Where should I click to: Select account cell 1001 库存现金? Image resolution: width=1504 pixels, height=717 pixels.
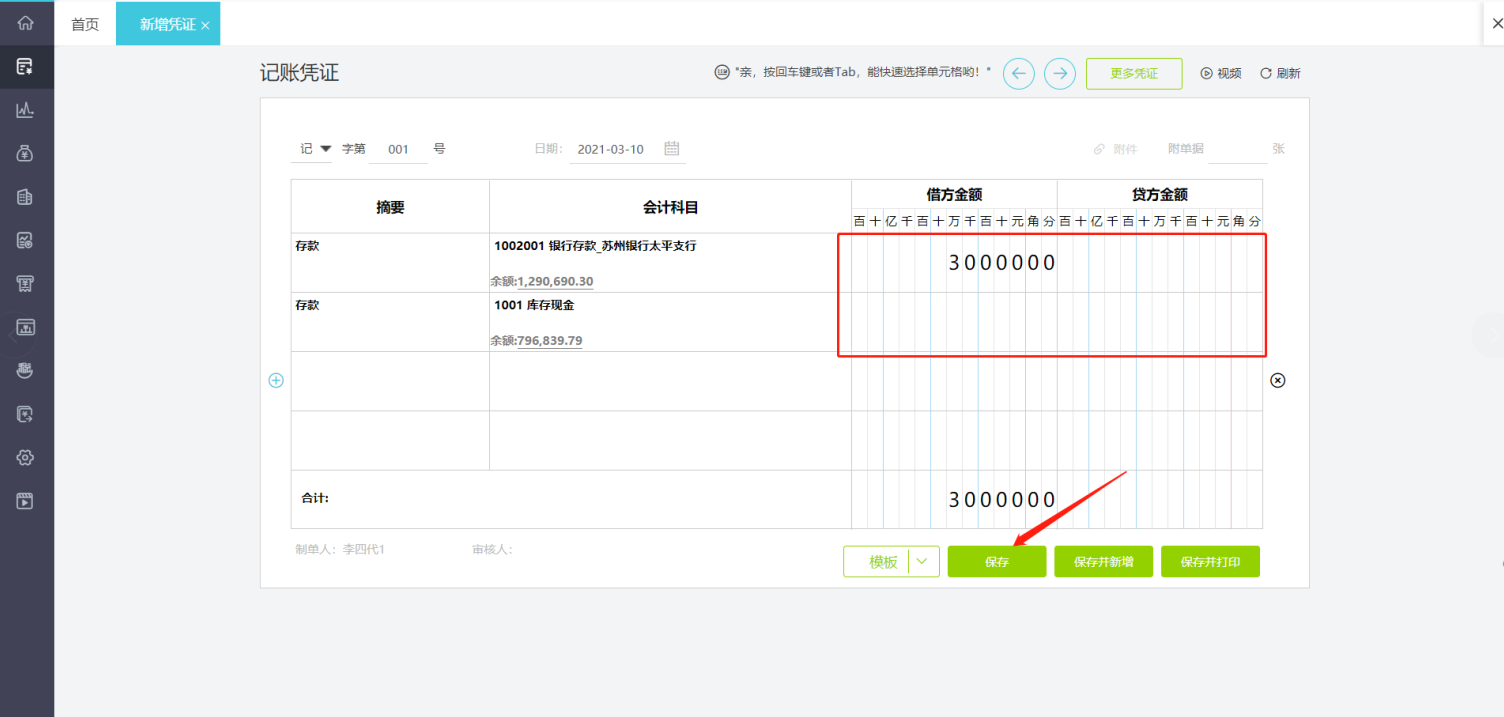[x=534, y=305]
